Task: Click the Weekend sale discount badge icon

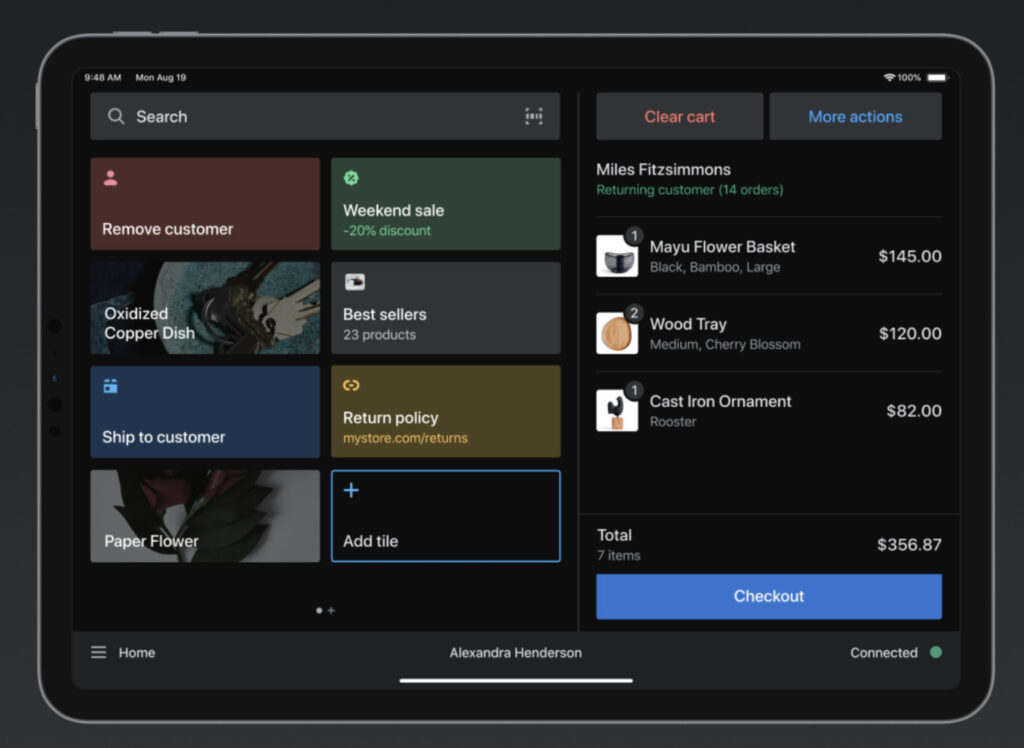Action: click(x=351, y=178)
